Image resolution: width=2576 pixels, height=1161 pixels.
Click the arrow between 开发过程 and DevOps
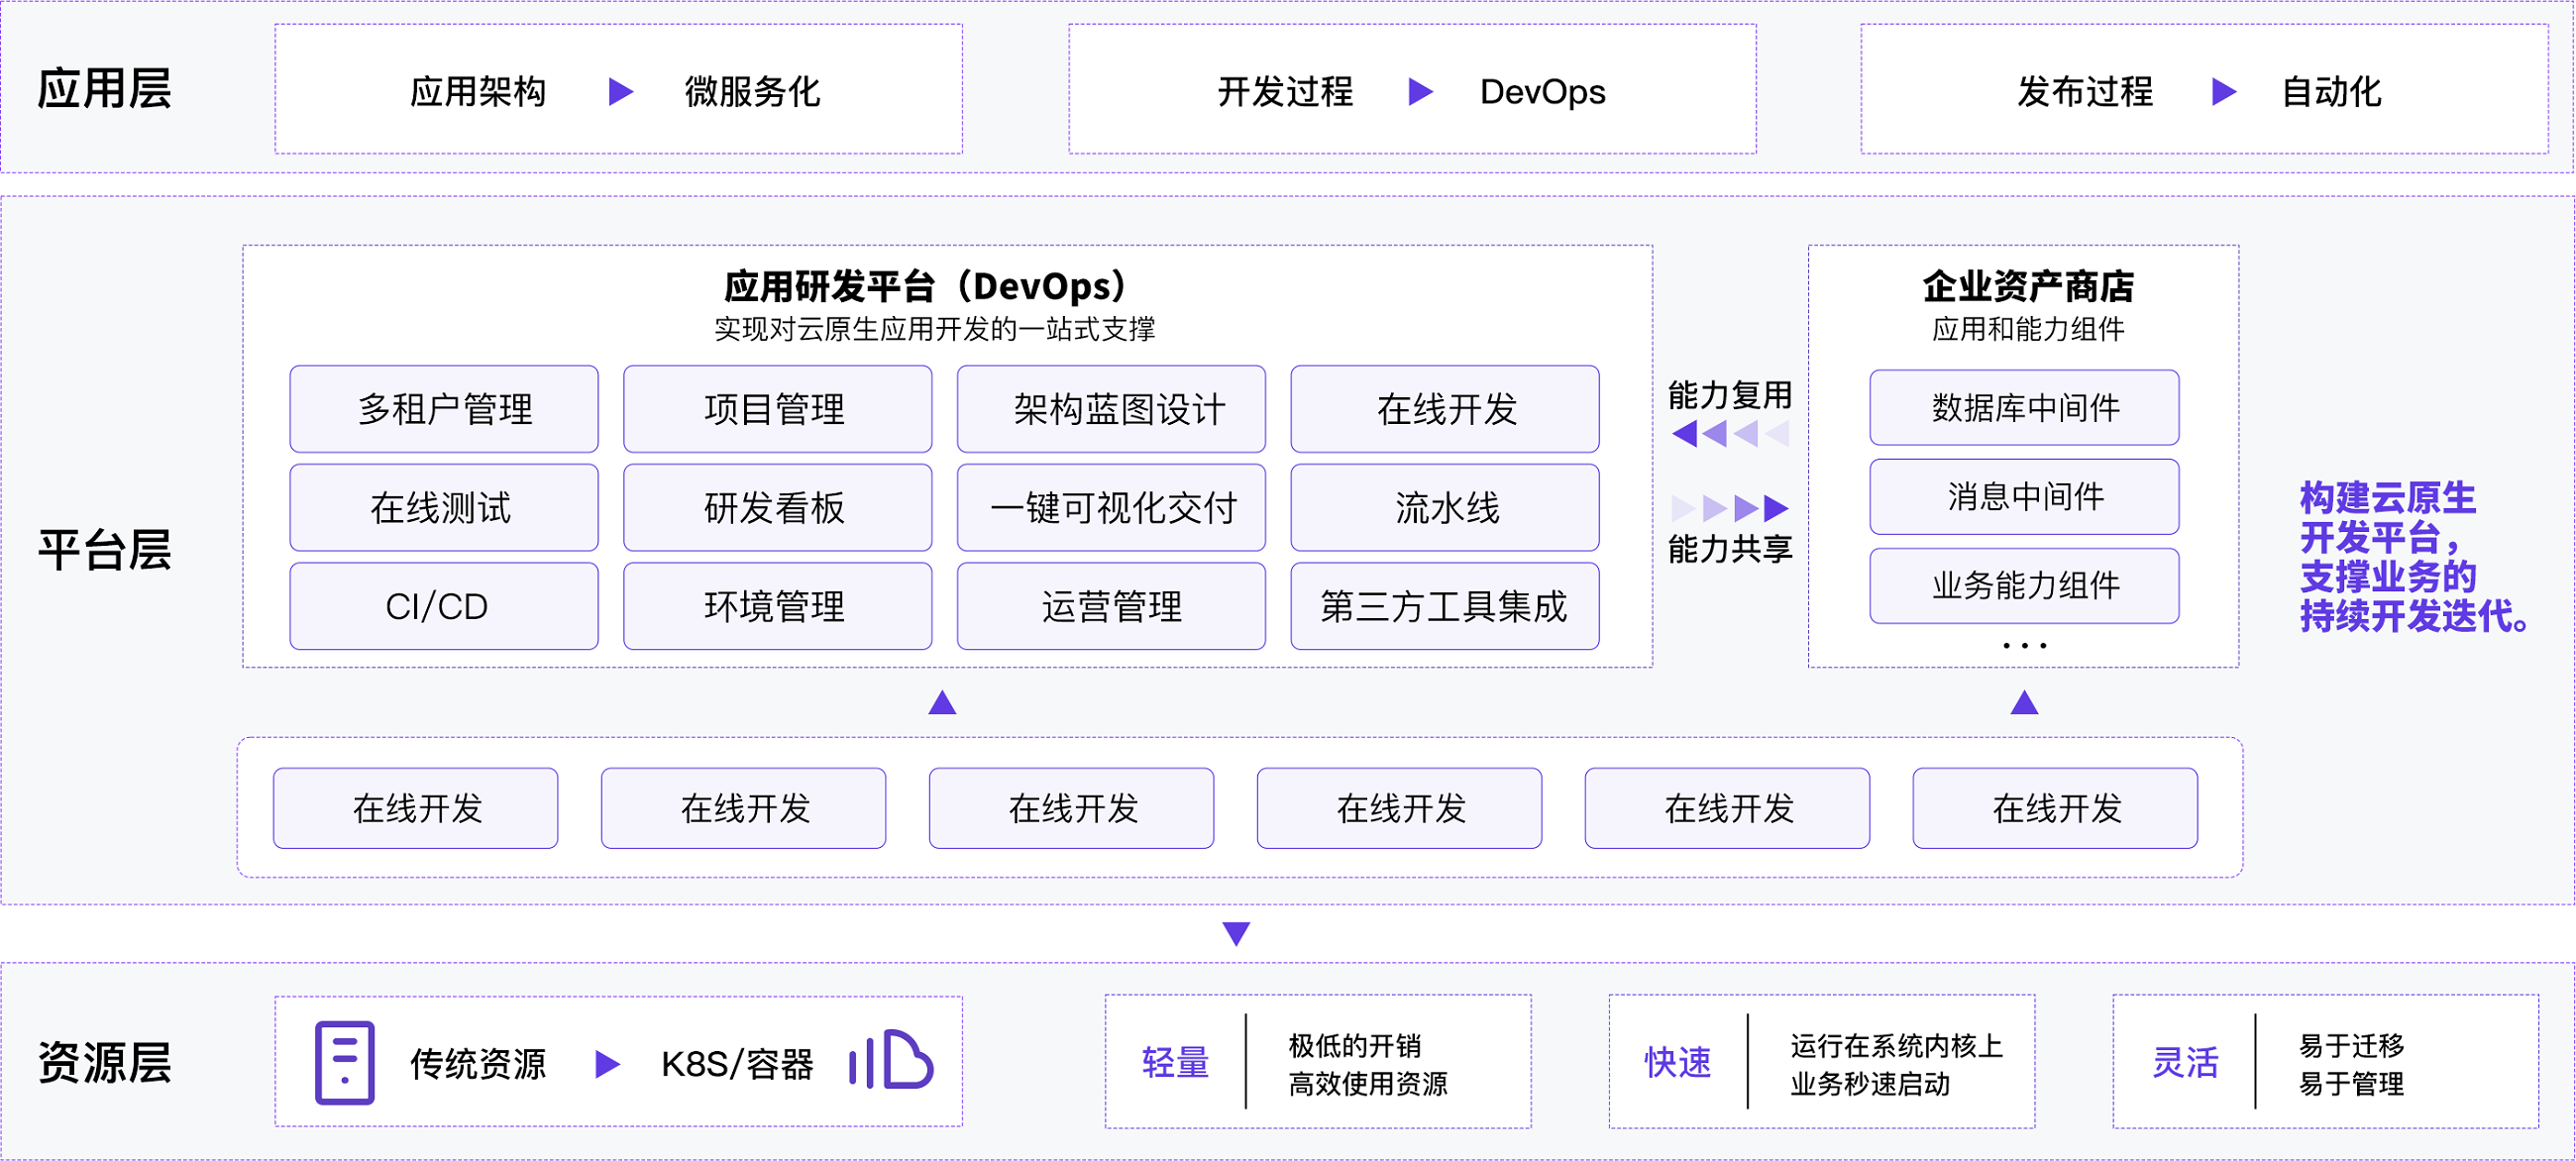coord(1419,93)
